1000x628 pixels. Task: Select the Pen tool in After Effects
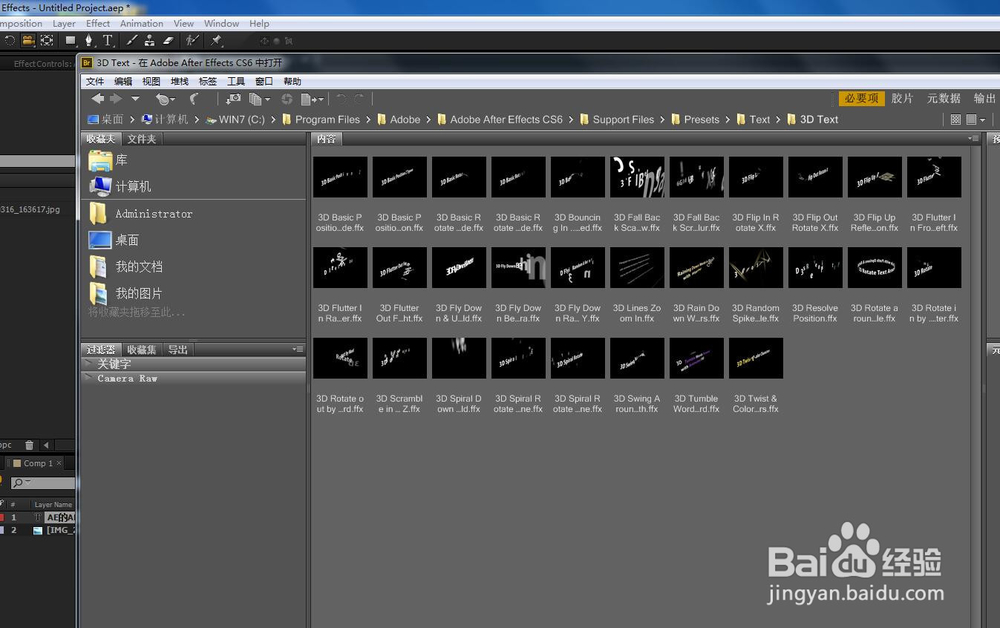tap(89, 41)
